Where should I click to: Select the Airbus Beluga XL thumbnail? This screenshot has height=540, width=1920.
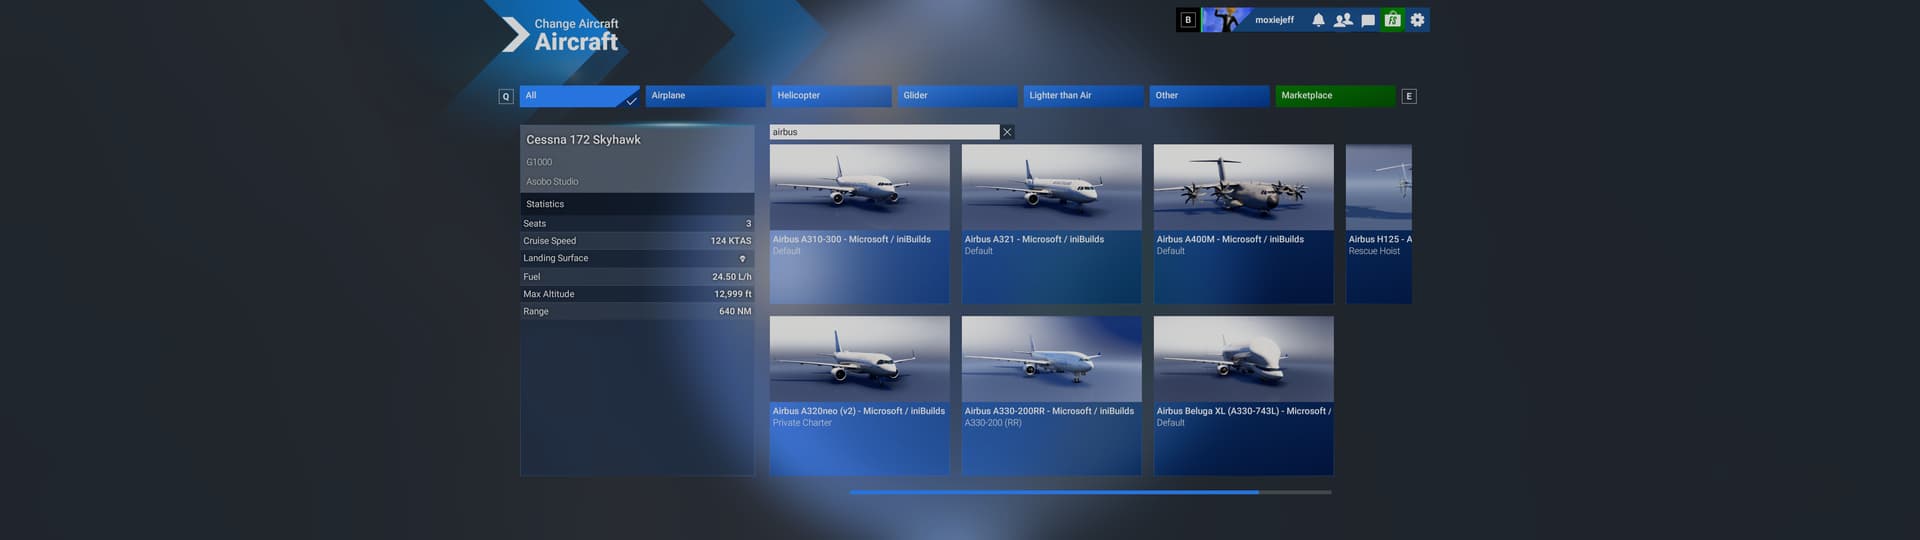[x=1243, y=360]
